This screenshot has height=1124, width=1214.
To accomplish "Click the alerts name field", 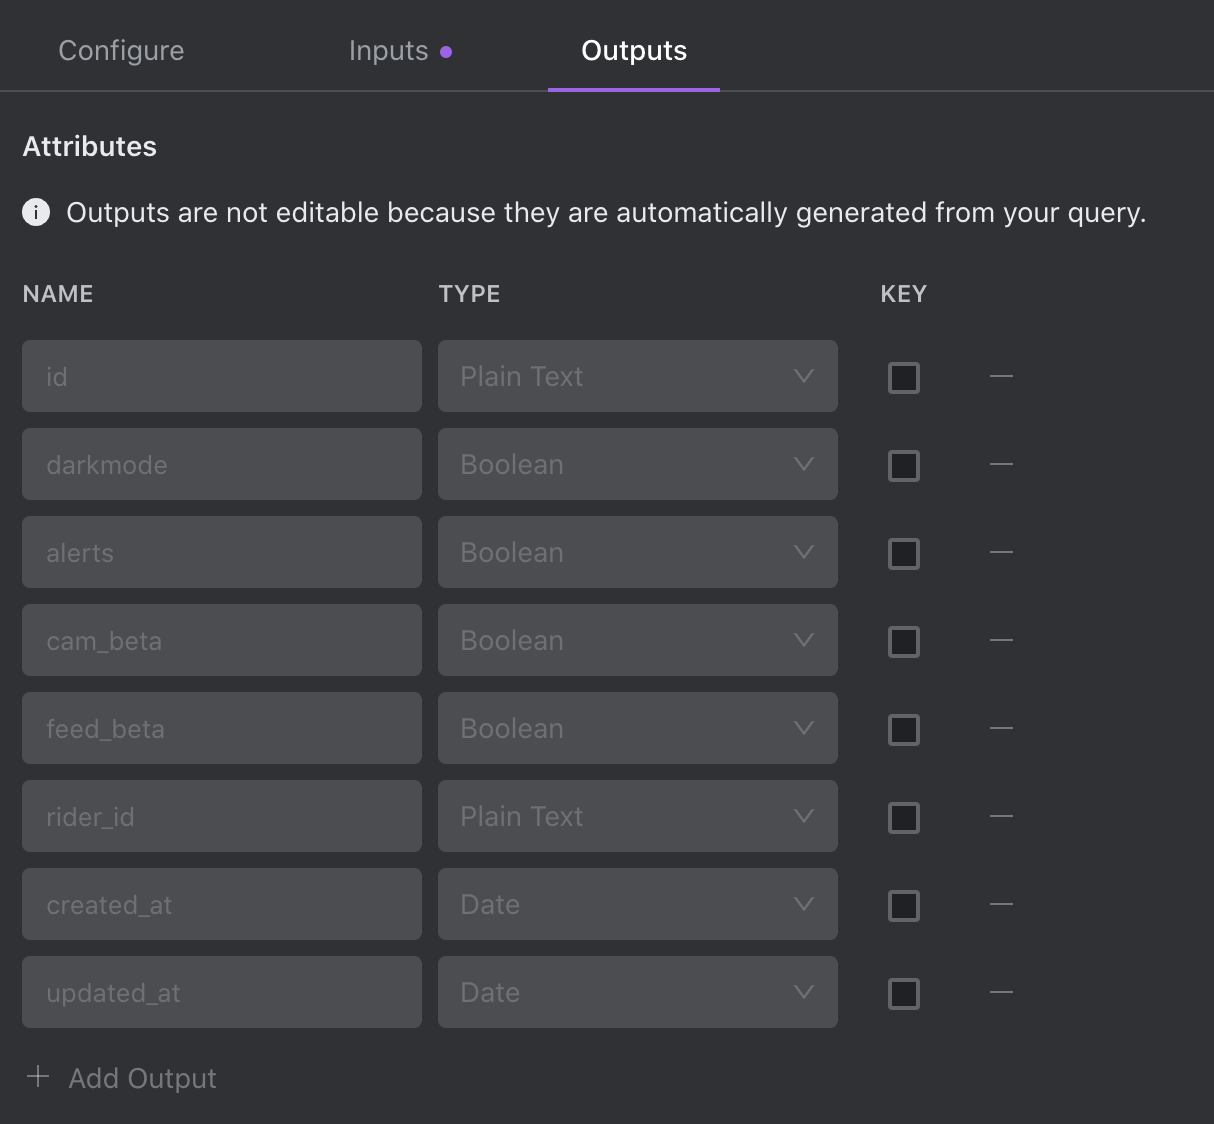I will click(x=221, y=552).
